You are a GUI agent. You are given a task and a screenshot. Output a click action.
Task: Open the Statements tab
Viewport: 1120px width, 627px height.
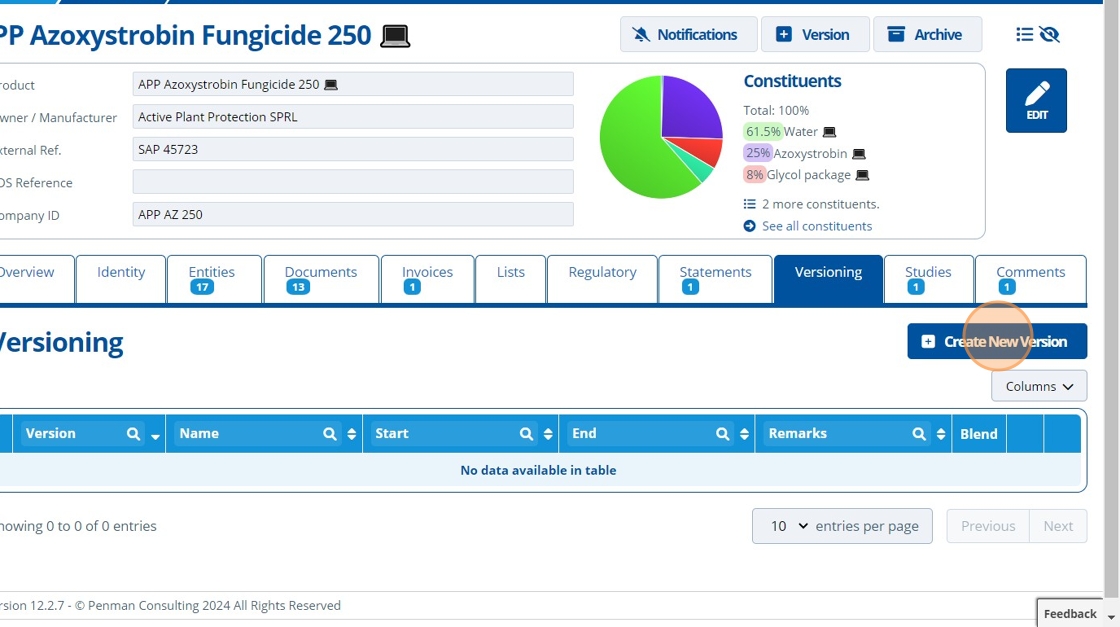[715, 279]
